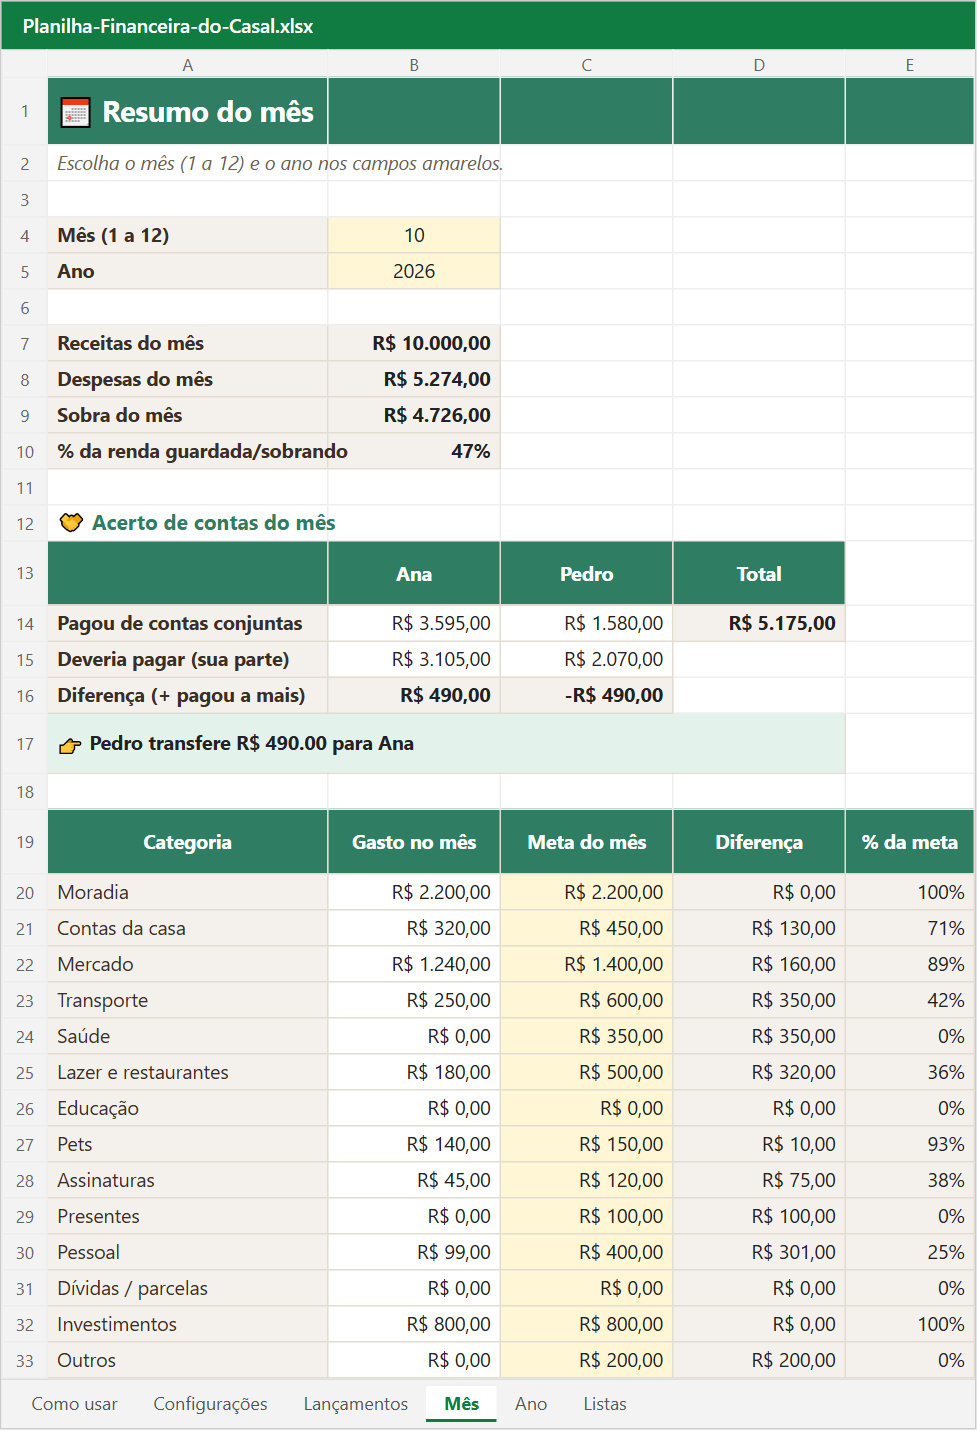Screen dimensions: 977x1431
Task: Select column A header
Action: tap(188, 65)
